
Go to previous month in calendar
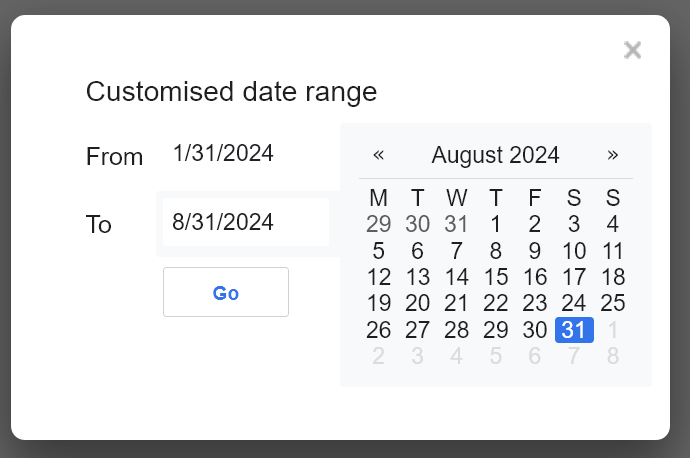click(x=379, y=155)
